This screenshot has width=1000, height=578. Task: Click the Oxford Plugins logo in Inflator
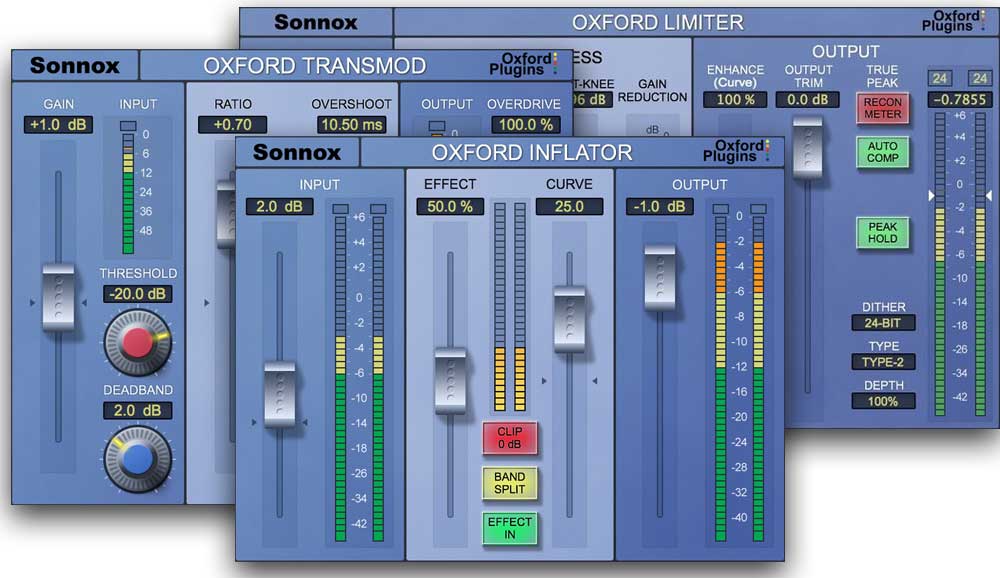click(737, 151)
